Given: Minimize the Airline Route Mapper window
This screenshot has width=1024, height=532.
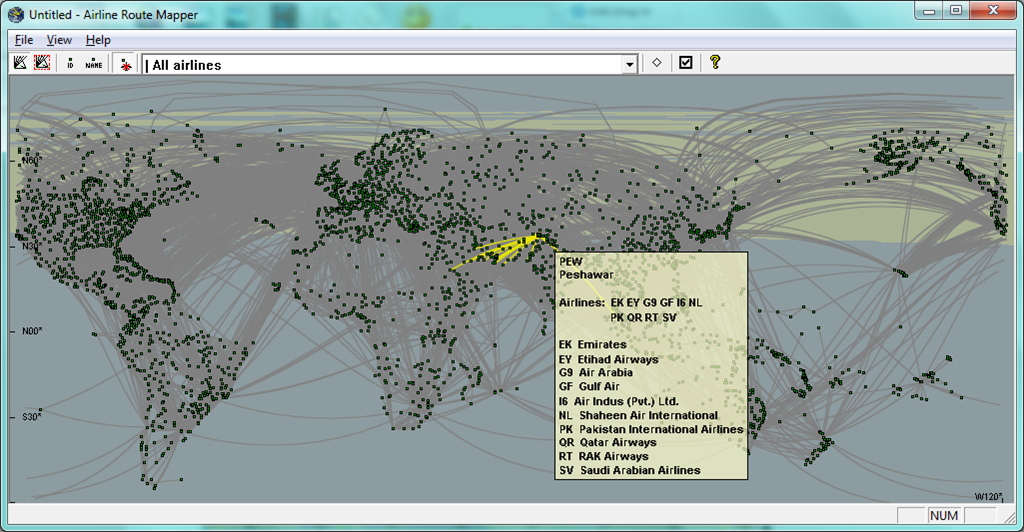Looking at the screenshot, I should tap(929, 11).
